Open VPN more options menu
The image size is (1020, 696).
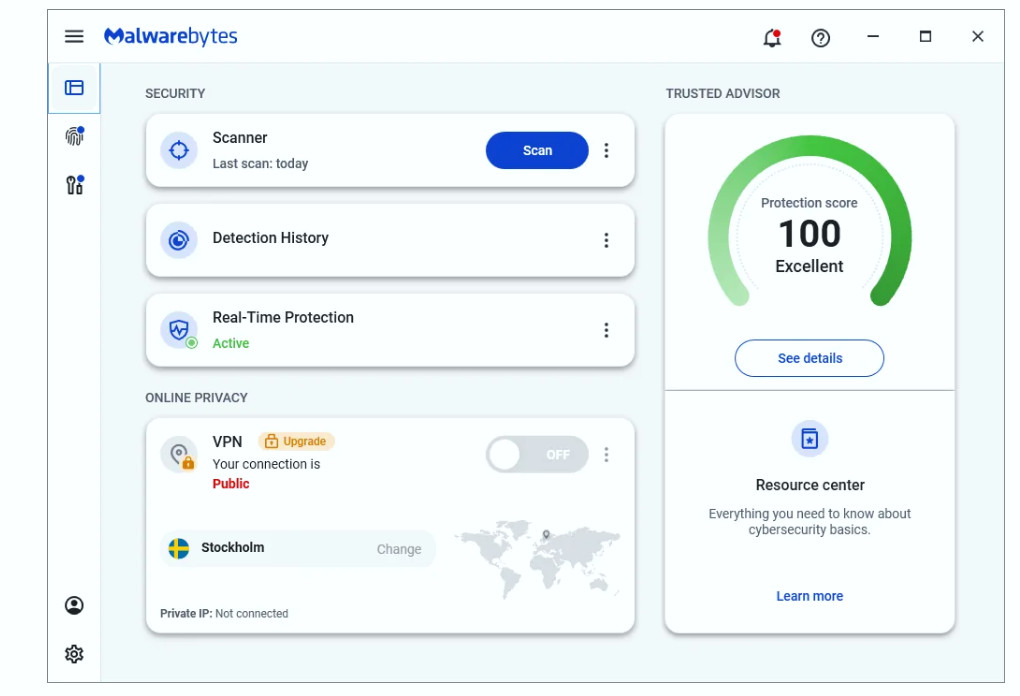point(606,454)
